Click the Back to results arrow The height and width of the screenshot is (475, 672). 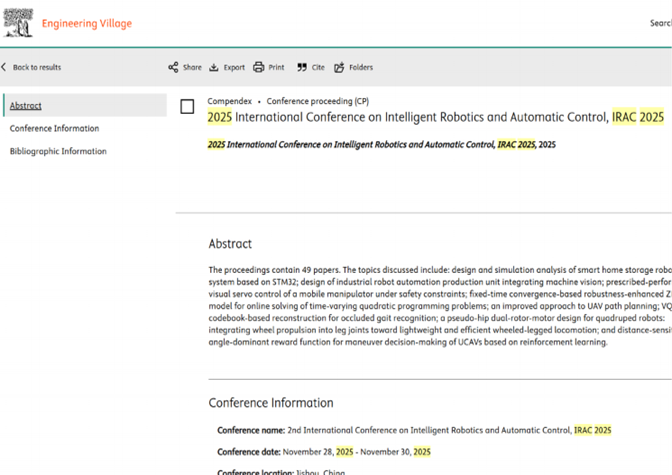(4, 67)
